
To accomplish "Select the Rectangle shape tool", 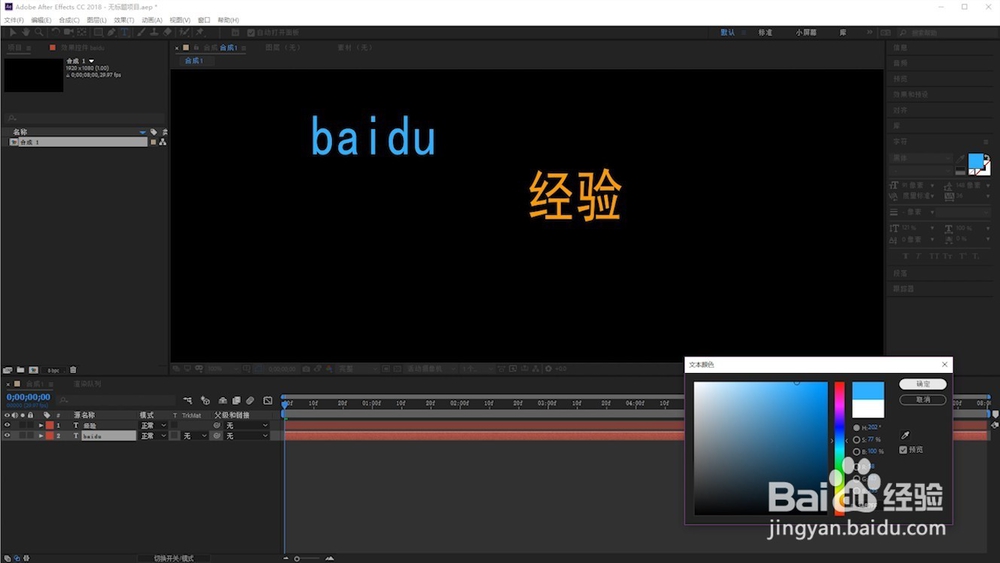I will click(99, 32).
